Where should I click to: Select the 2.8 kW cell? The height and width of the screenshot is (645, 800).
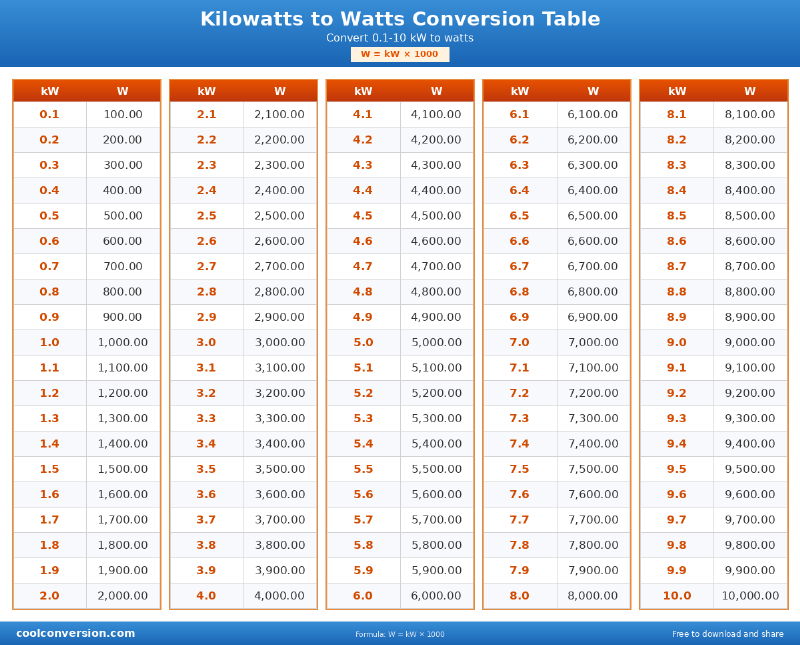click(207, 291)
